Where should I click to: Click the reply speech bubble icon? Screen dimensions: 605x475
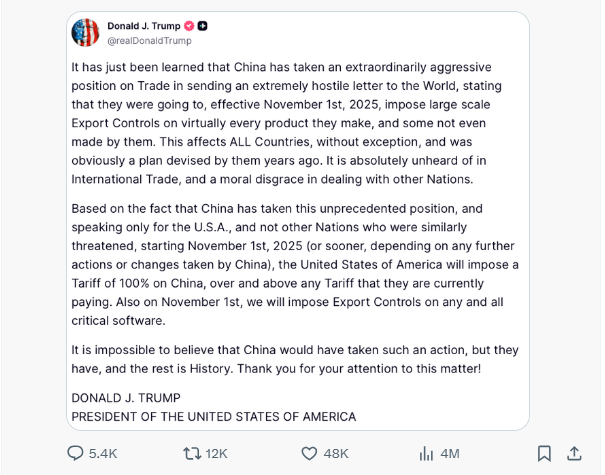(75, 453)
